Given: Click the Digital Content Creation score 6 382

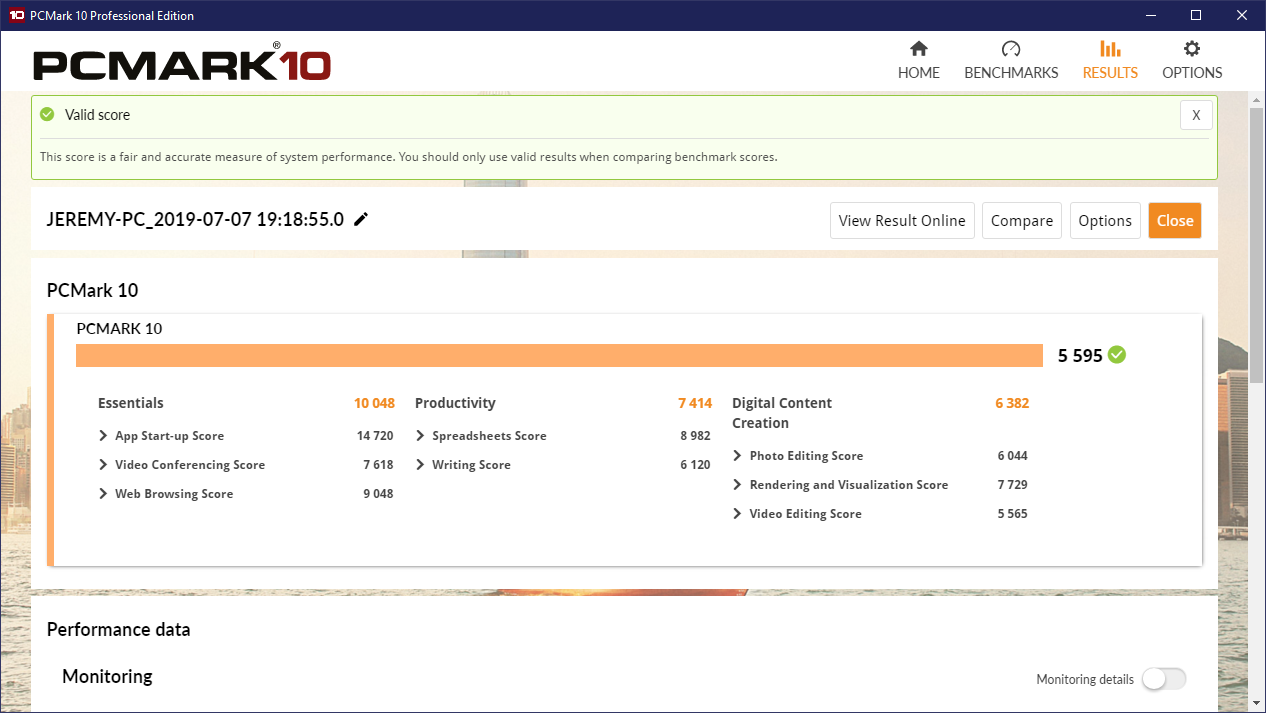Looking at the screenshot, I should [1012, 403].
